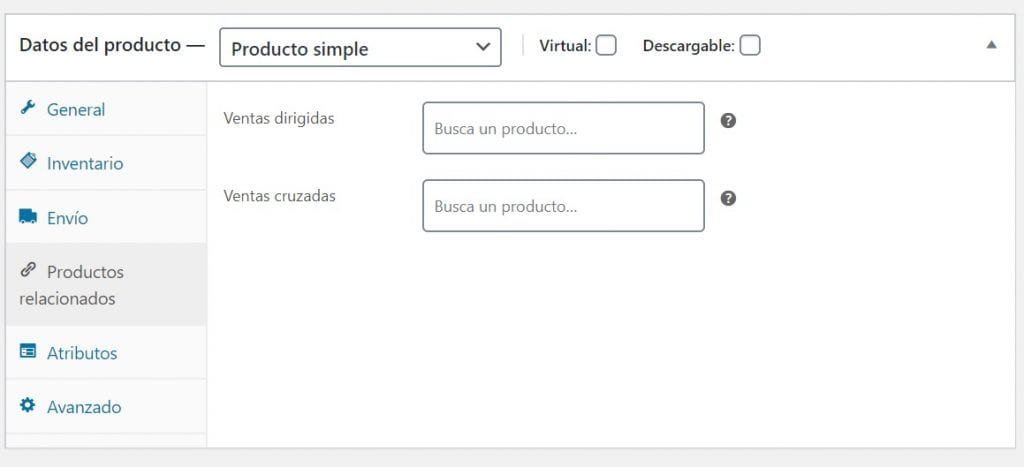This screenshot has width=1024, height=467.
Task: Focus the Ventas cruzadas product search field
Action: pos(564,206)
